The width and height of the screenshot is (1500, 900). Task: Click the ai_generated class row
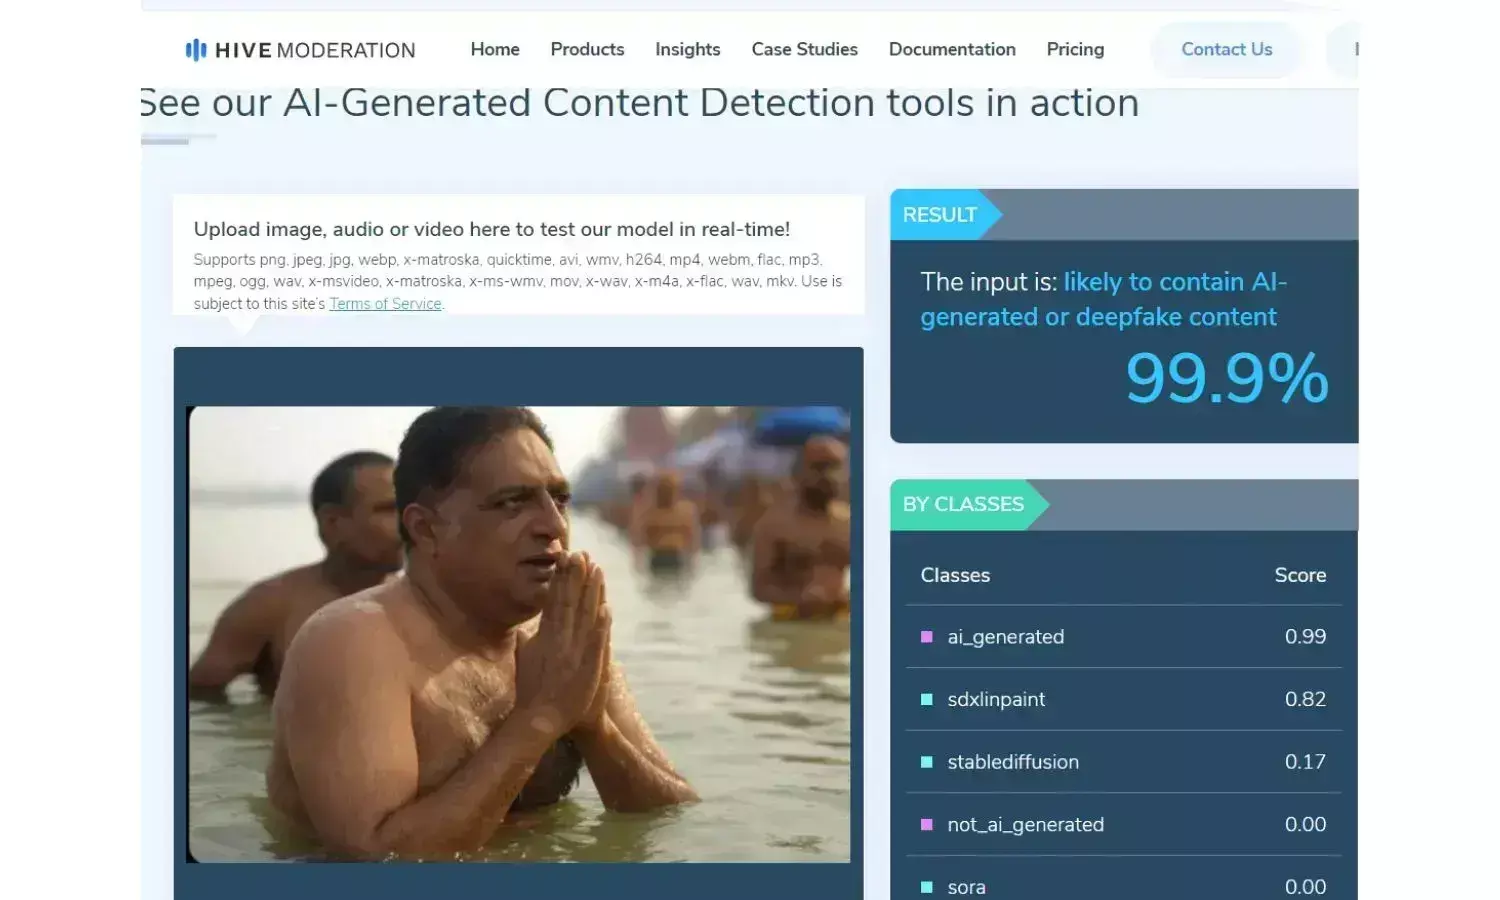tap(1124, 637)
